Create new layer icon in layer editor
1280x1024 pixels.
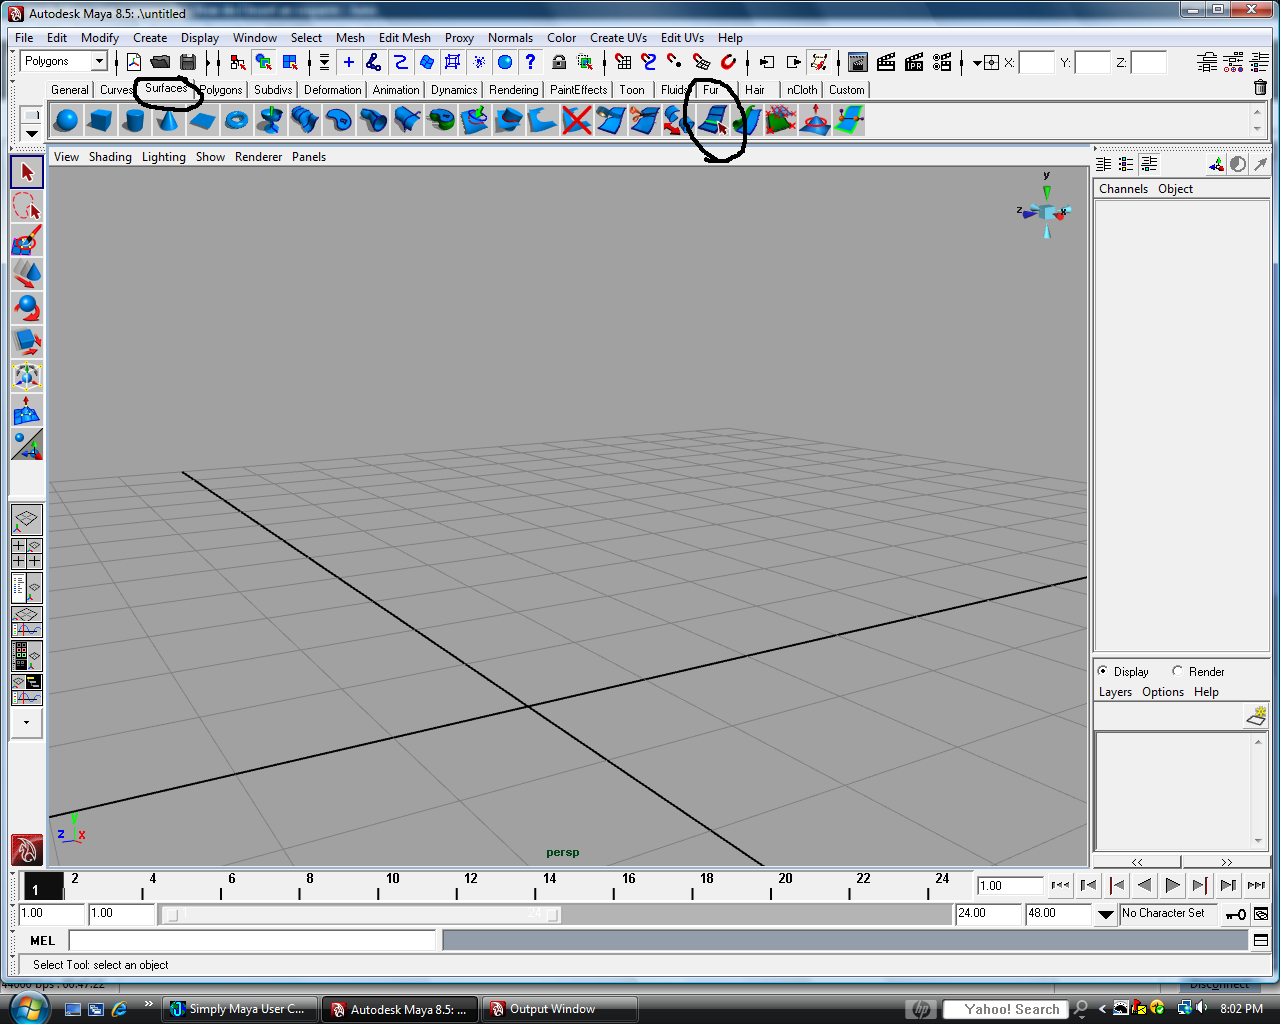click(1256, 716)
